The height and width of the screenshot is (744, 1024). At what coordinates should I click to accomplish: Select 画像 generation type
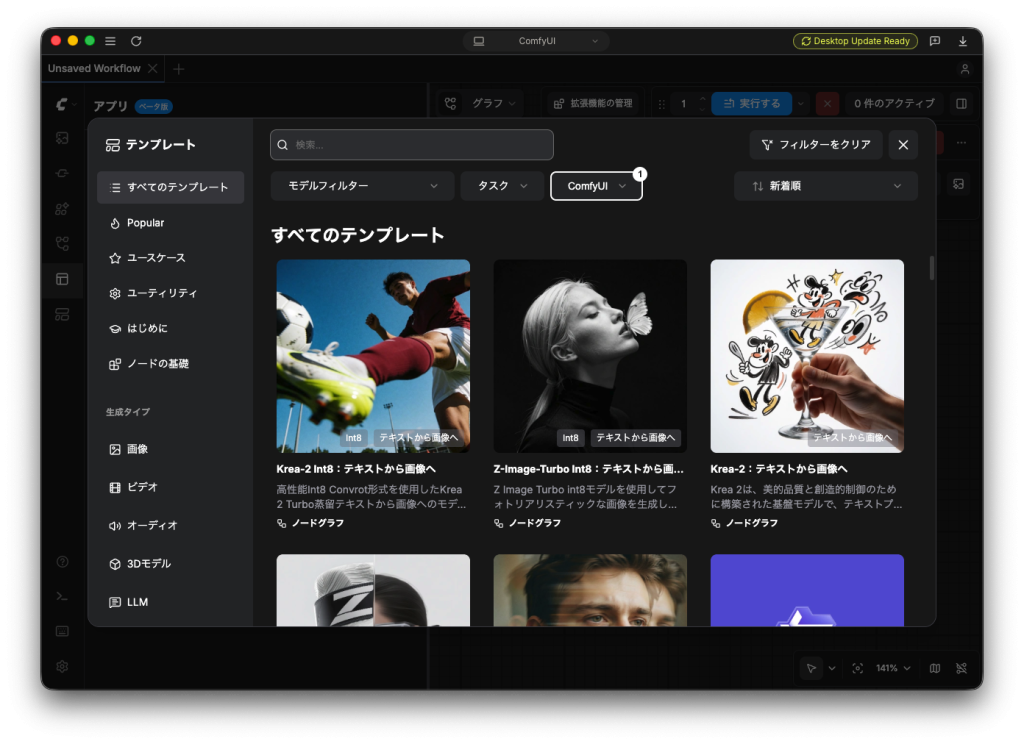[x=170, y=449]
